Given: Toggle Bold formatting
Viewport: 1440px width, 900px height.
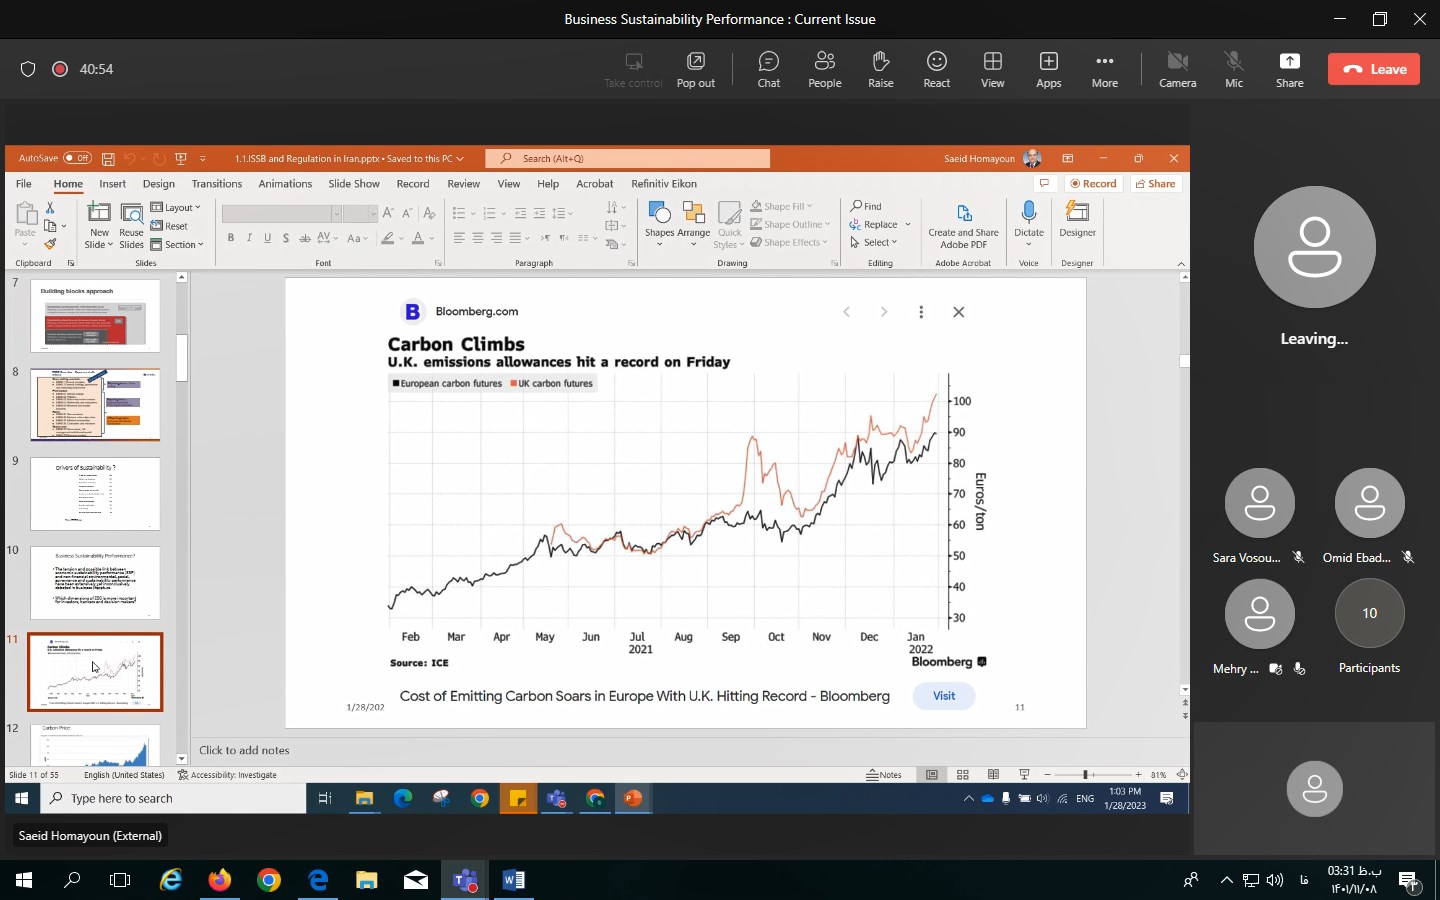Looking at the screenshot, I should (230, 238).
